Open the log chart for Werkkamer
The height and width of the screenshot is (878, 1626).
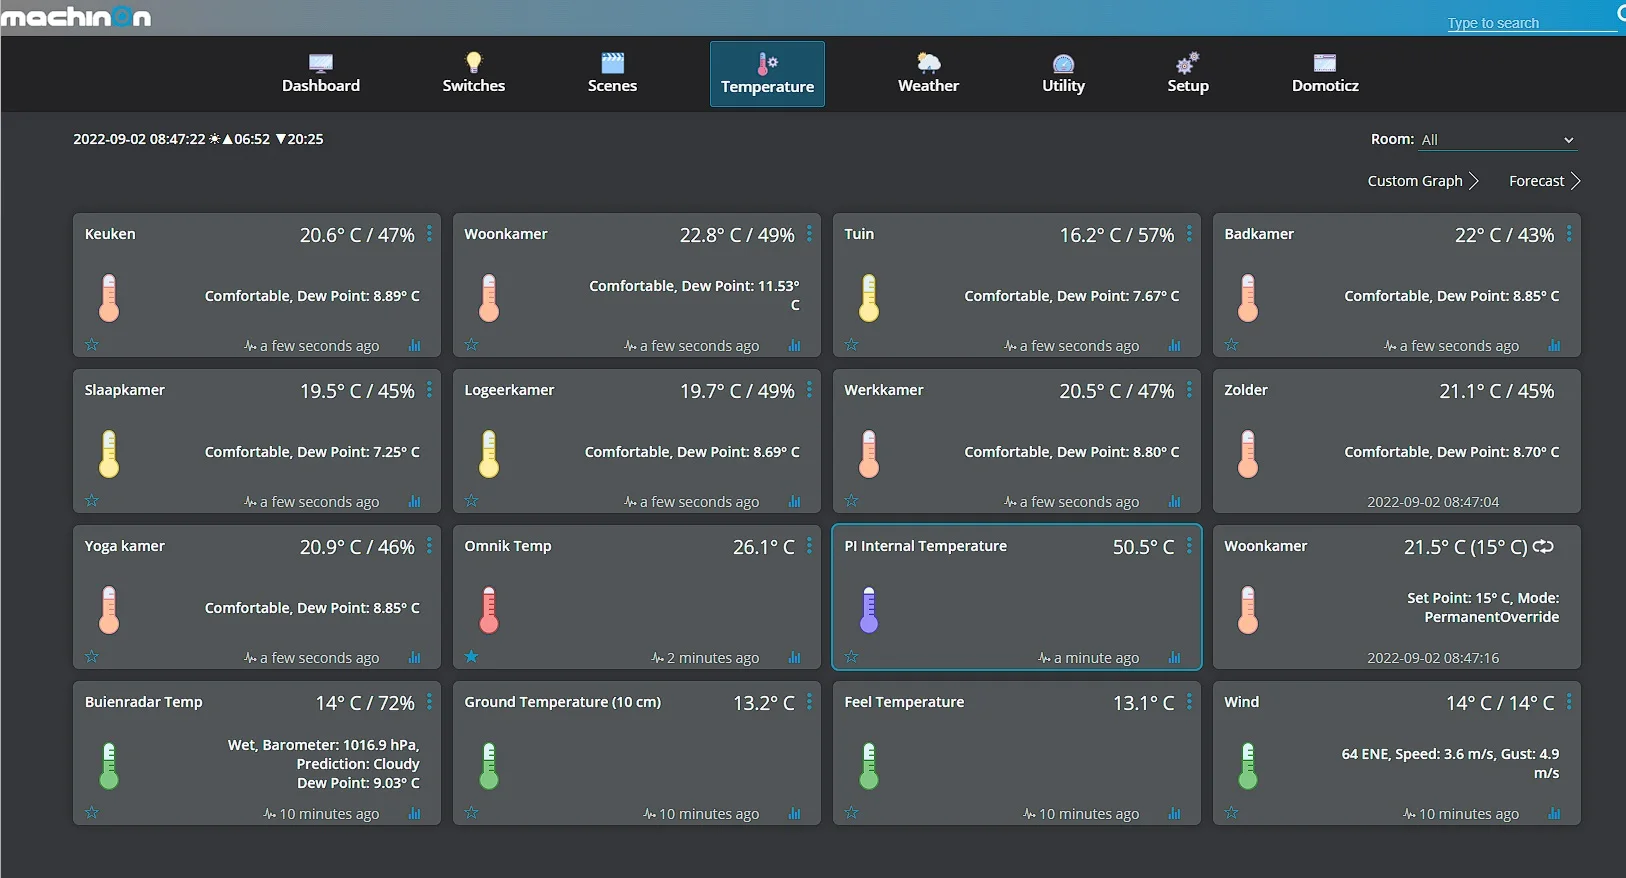click(x=1175, y=502)
